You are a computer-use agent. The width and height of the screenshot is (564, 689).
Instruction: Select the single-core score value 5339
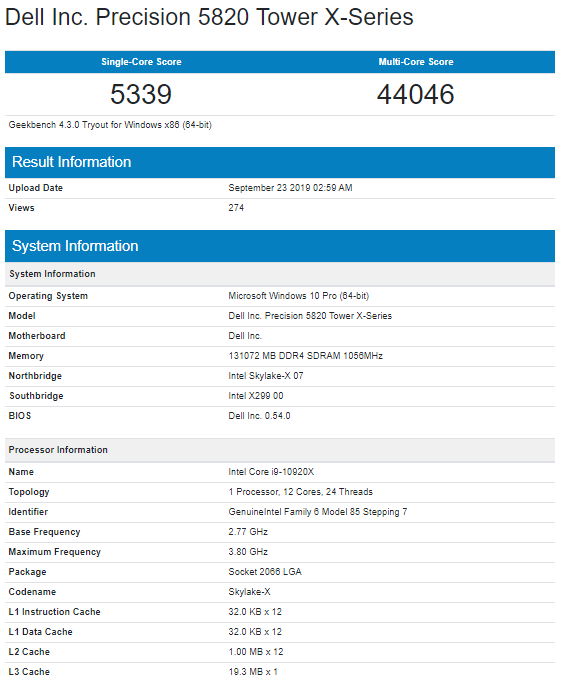coord(141,94)
